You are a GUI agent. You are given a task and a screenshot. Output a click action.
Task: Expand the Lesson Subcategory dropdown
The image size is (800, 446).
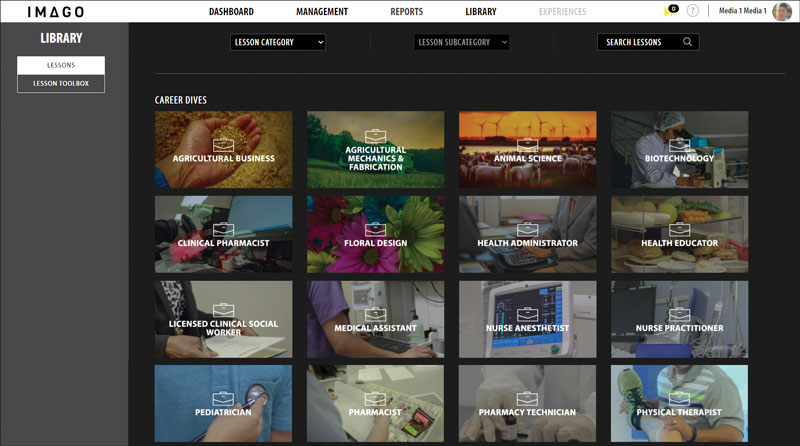tap(461, 42)
